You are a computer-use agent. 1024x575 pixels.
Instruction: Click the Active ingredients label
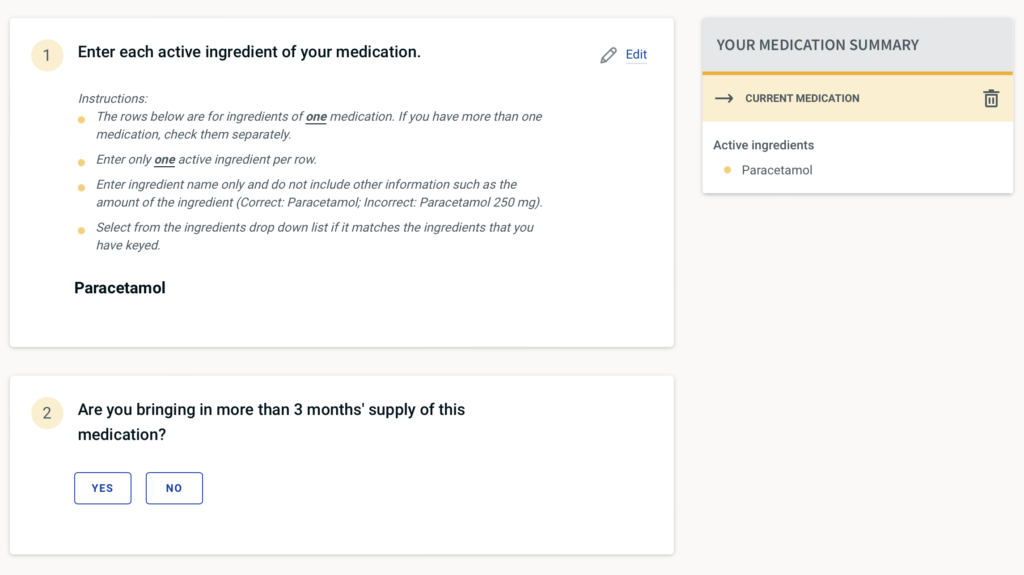click(763, 145)
